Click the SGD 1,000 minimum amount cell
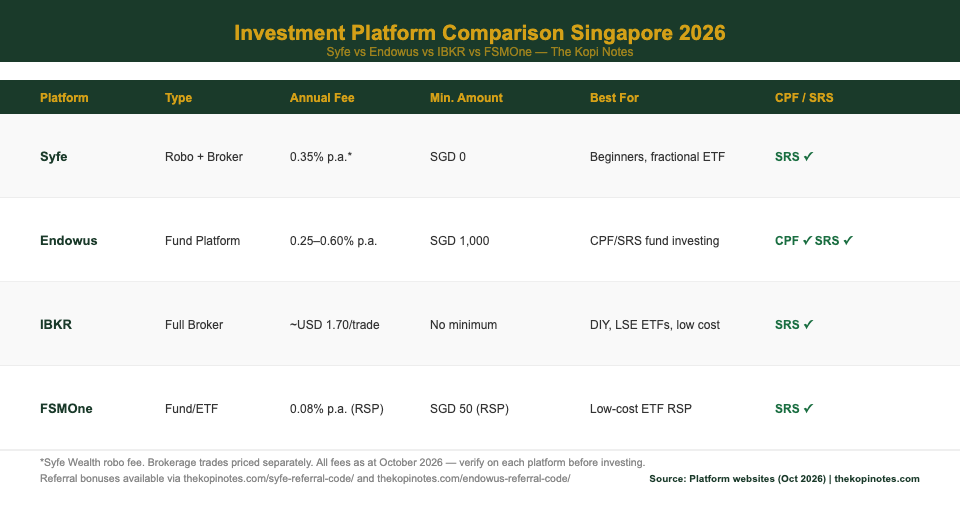960x520 pixels. 460,241
